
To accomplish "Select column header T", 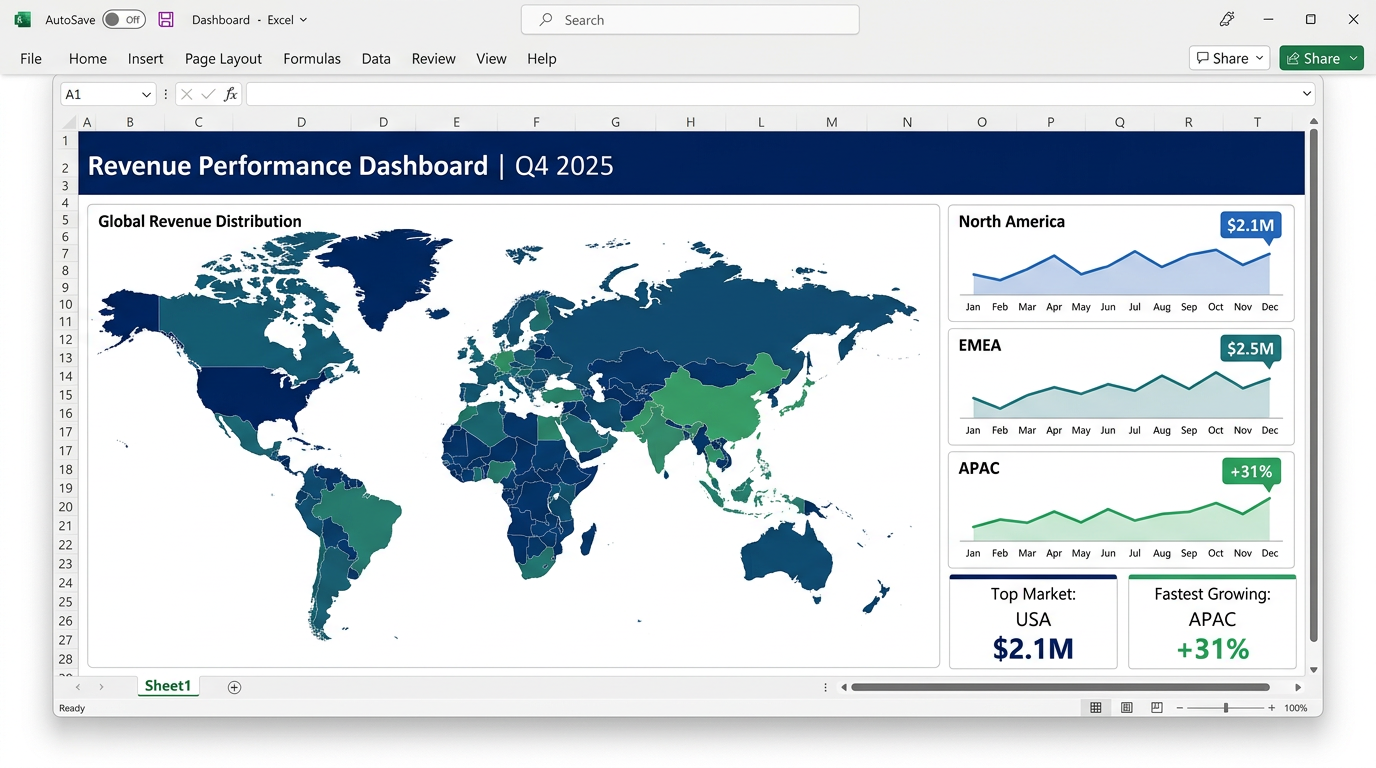I will point(1257,122).
